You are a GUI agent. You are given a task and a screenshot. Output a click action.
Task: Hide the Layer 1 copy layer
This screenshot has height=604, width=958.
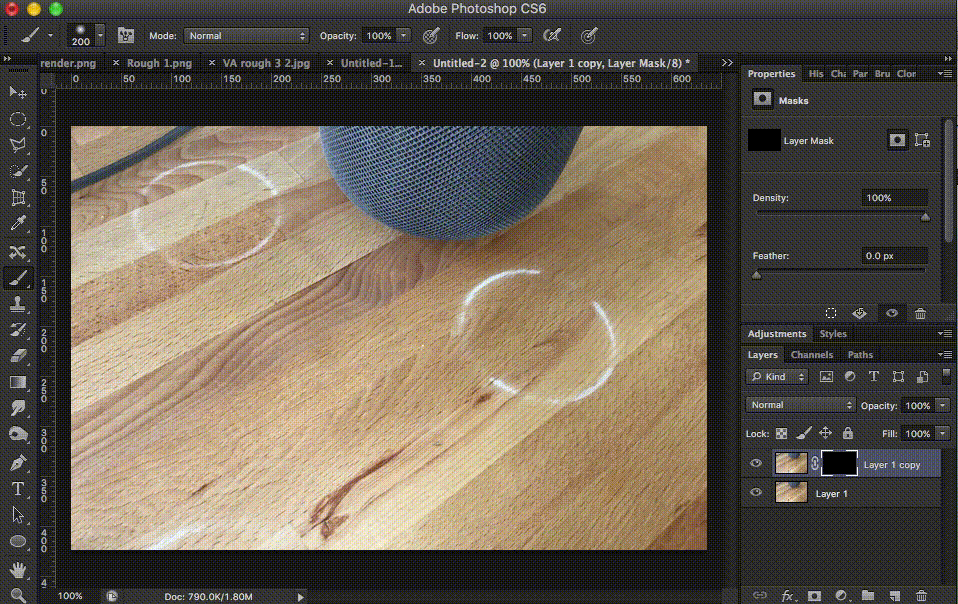pos(756,464)
